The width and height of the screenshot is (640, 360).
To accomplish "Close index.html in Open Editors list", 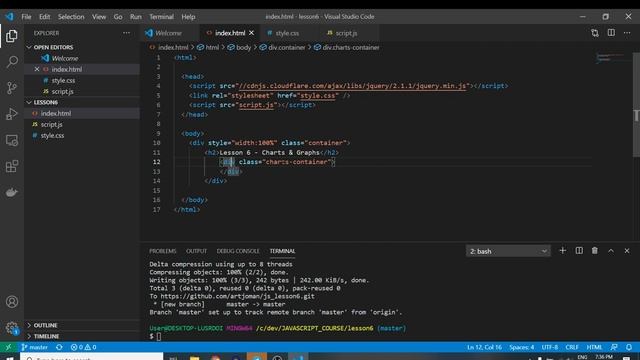I will tap(37, 69).
